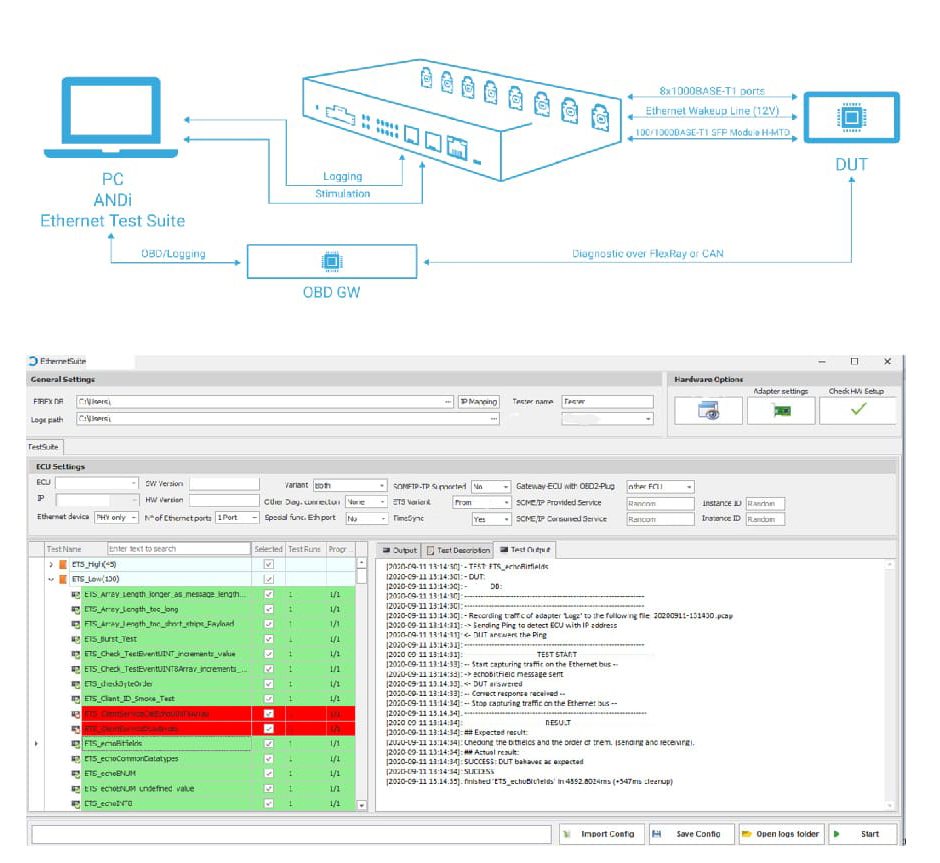Open Adapter settings network card icon
The width and height of the screenshot is (940, 863).
pos(781,411)
